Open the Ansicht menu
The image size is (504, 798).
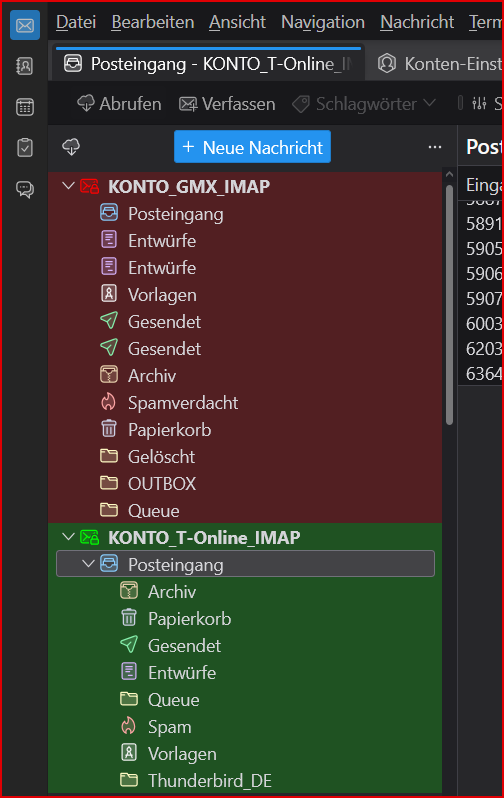[237, 22]
